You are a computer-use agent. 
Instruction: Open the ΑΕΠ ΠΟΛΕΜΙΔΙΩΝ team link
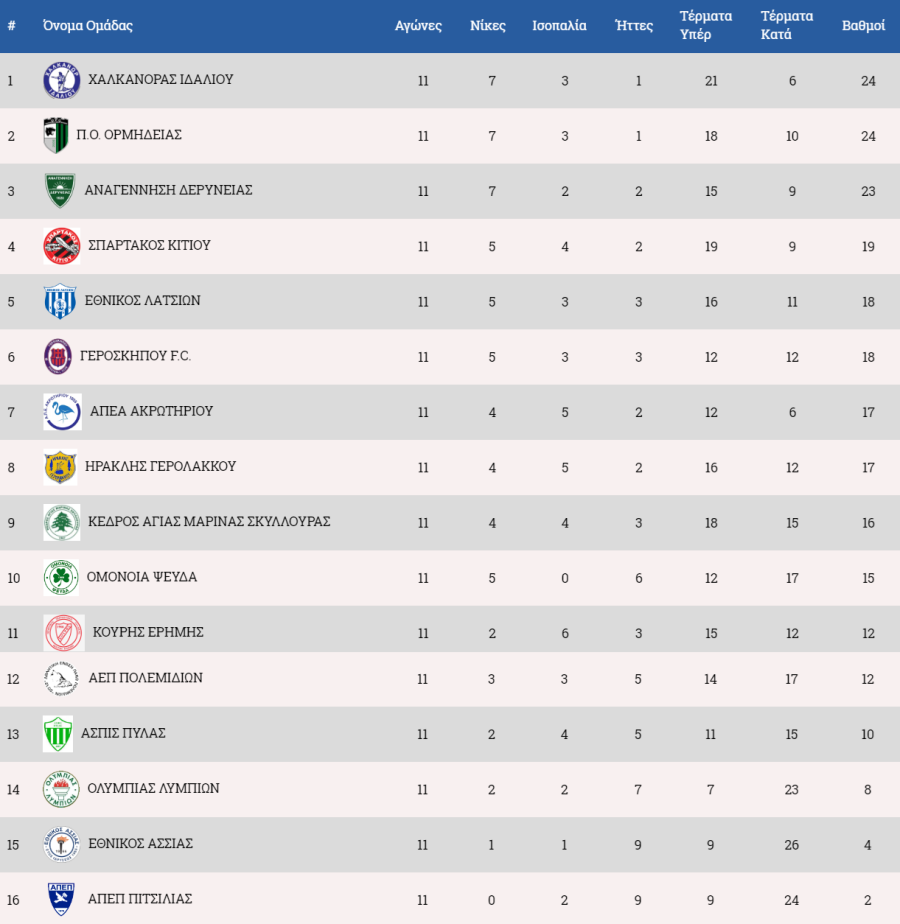coord(146,678)
